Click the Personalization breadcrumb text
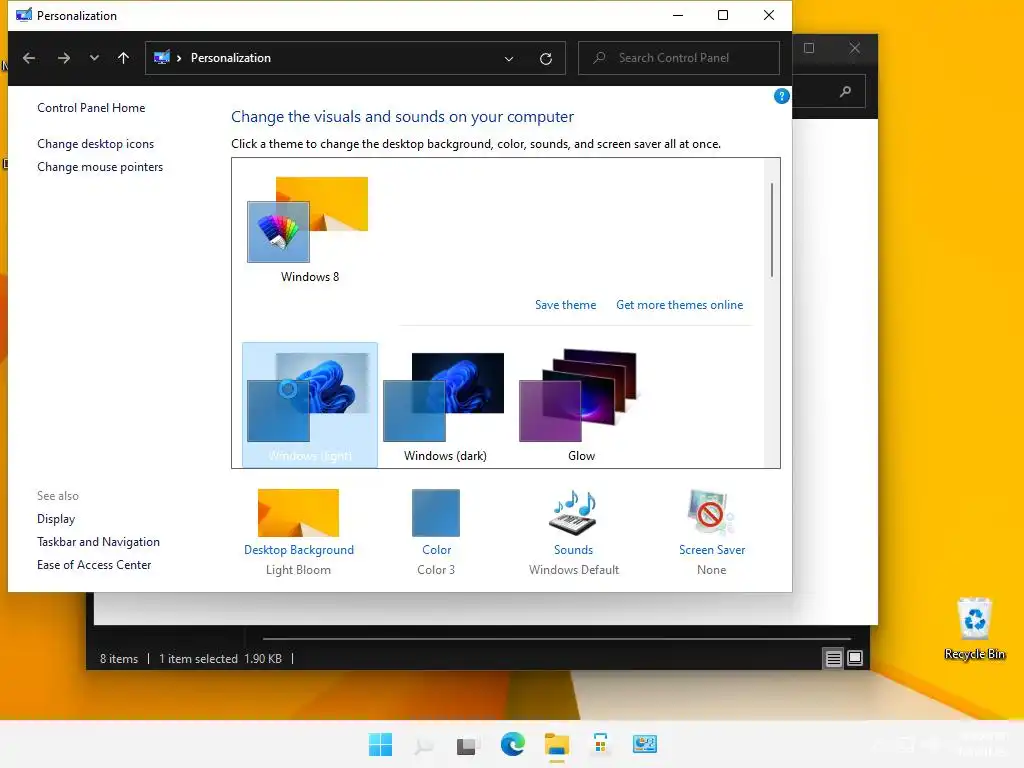 [x=231, y=58]
